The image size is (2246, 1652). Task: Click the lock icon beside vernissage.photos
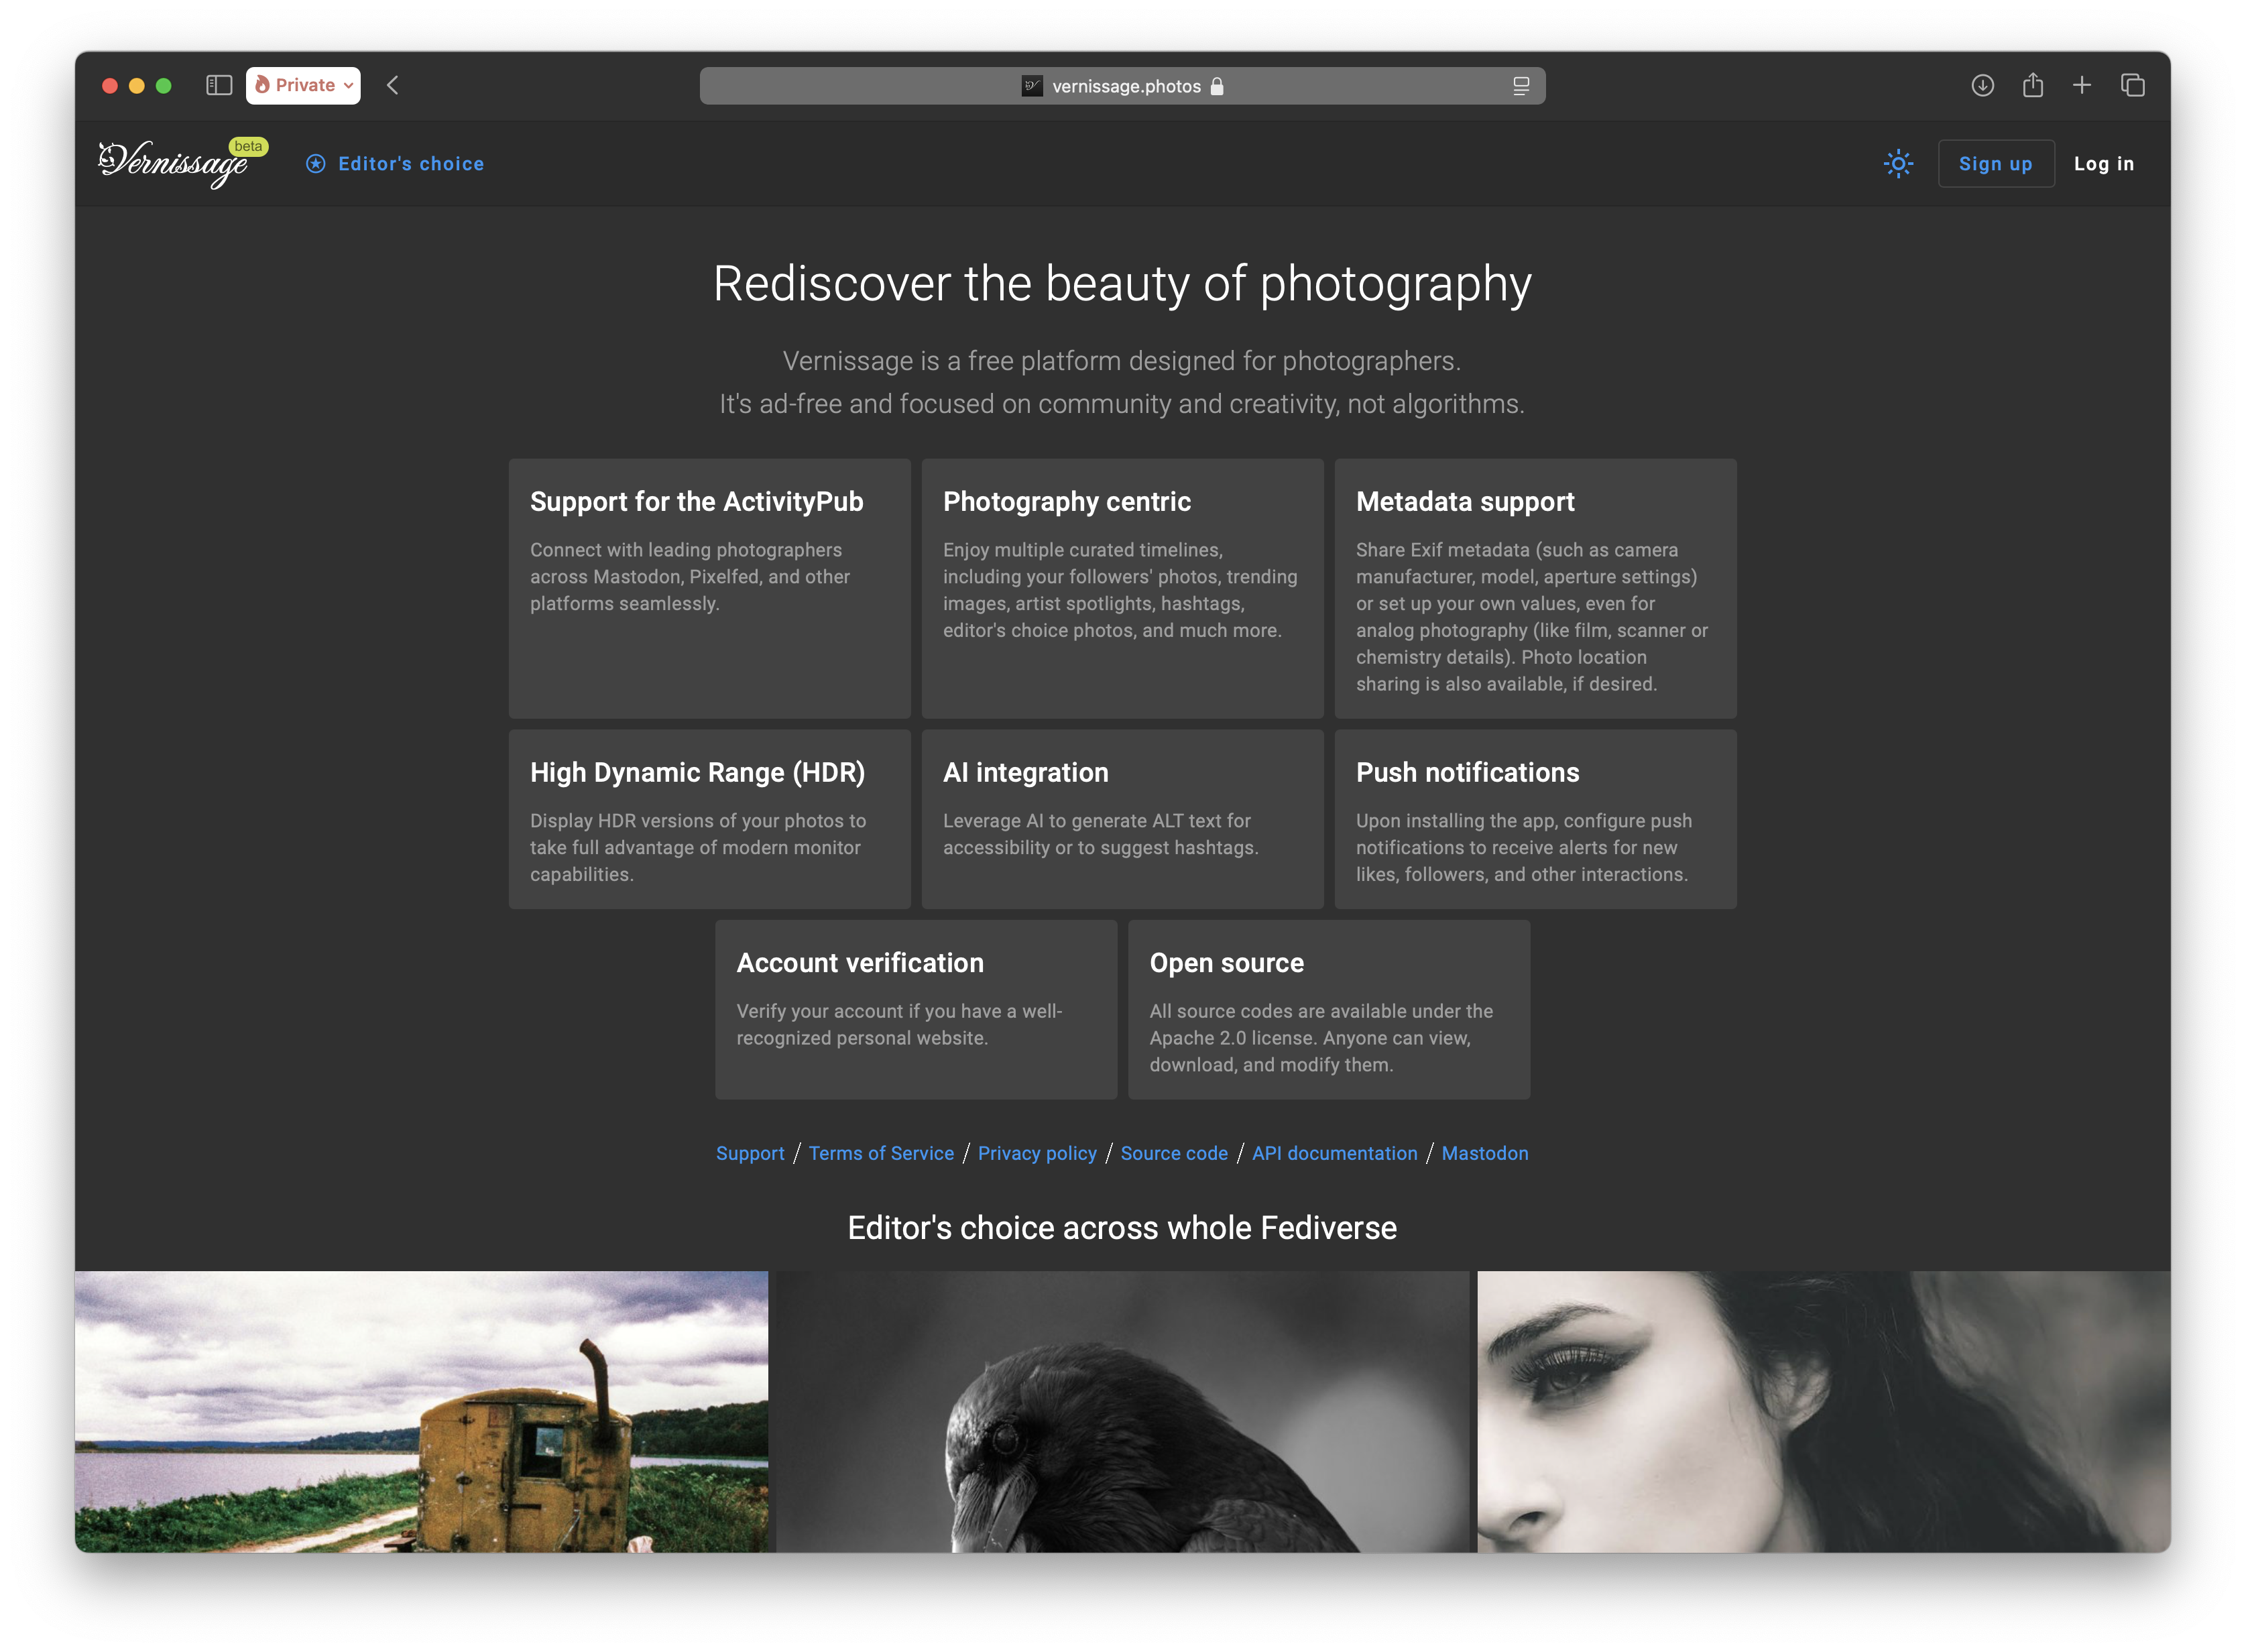point(1217,86)
